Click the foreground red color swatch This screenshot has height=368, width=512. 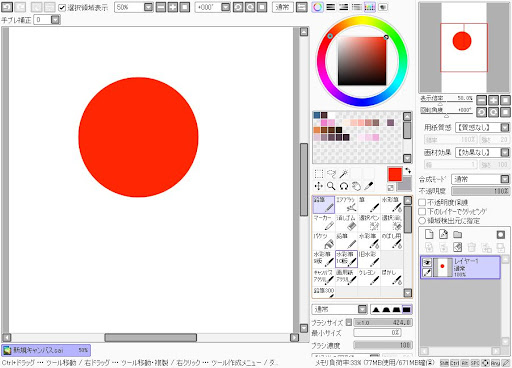click(x=395, y=174)
